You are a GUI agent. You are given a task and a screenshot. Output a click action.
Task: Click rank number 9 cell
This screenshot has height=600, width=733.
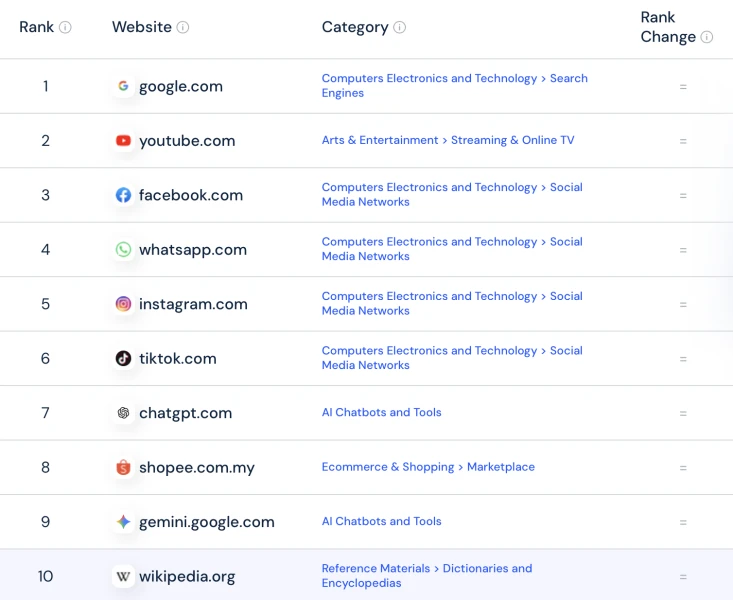click(x=45, y=521)
